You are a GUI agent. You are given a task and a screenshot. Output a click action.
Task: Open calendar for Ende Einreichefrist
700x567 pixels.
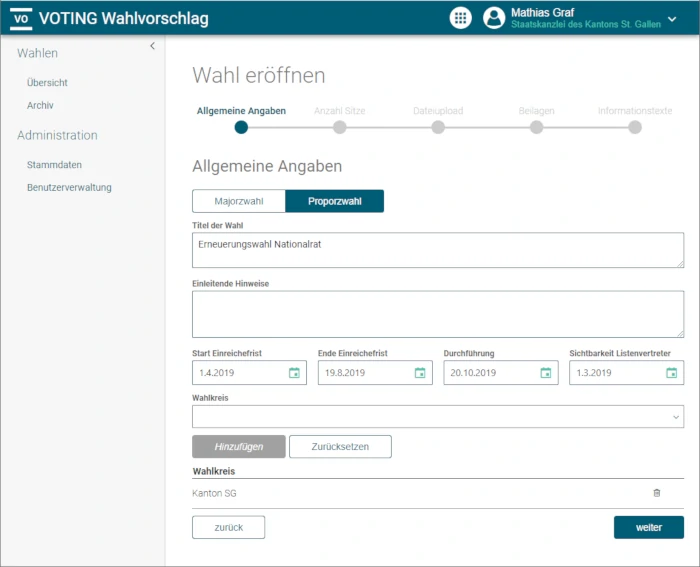pyautogui.click(x=420, y=373)
